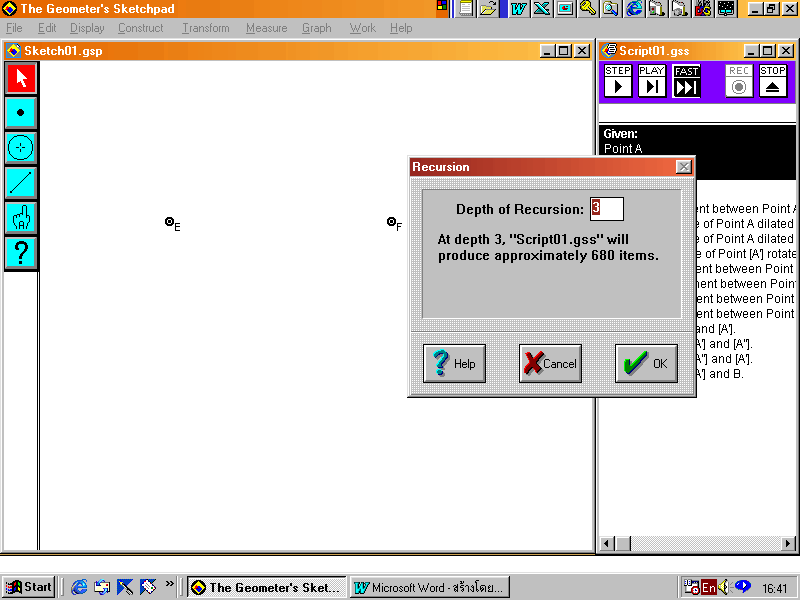The image size is (800, 600).
Task: Launch Internet Explorer from quick launch
Action: tap(79, 587)
